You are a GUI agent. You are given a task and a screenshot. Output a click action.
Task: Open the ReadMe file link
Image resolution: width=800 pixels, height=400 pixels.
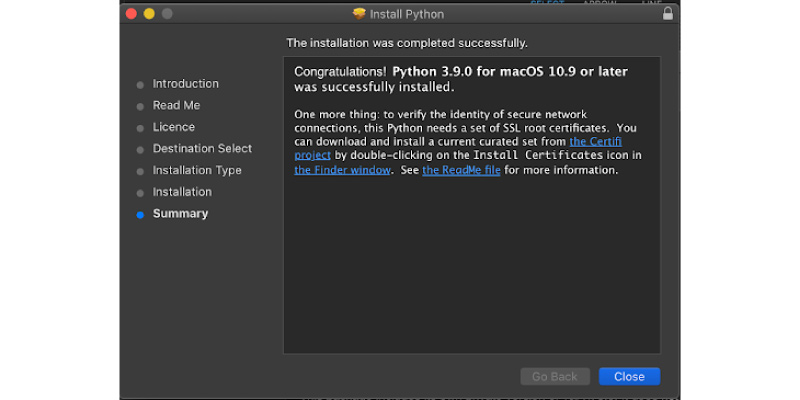[461, 170]
